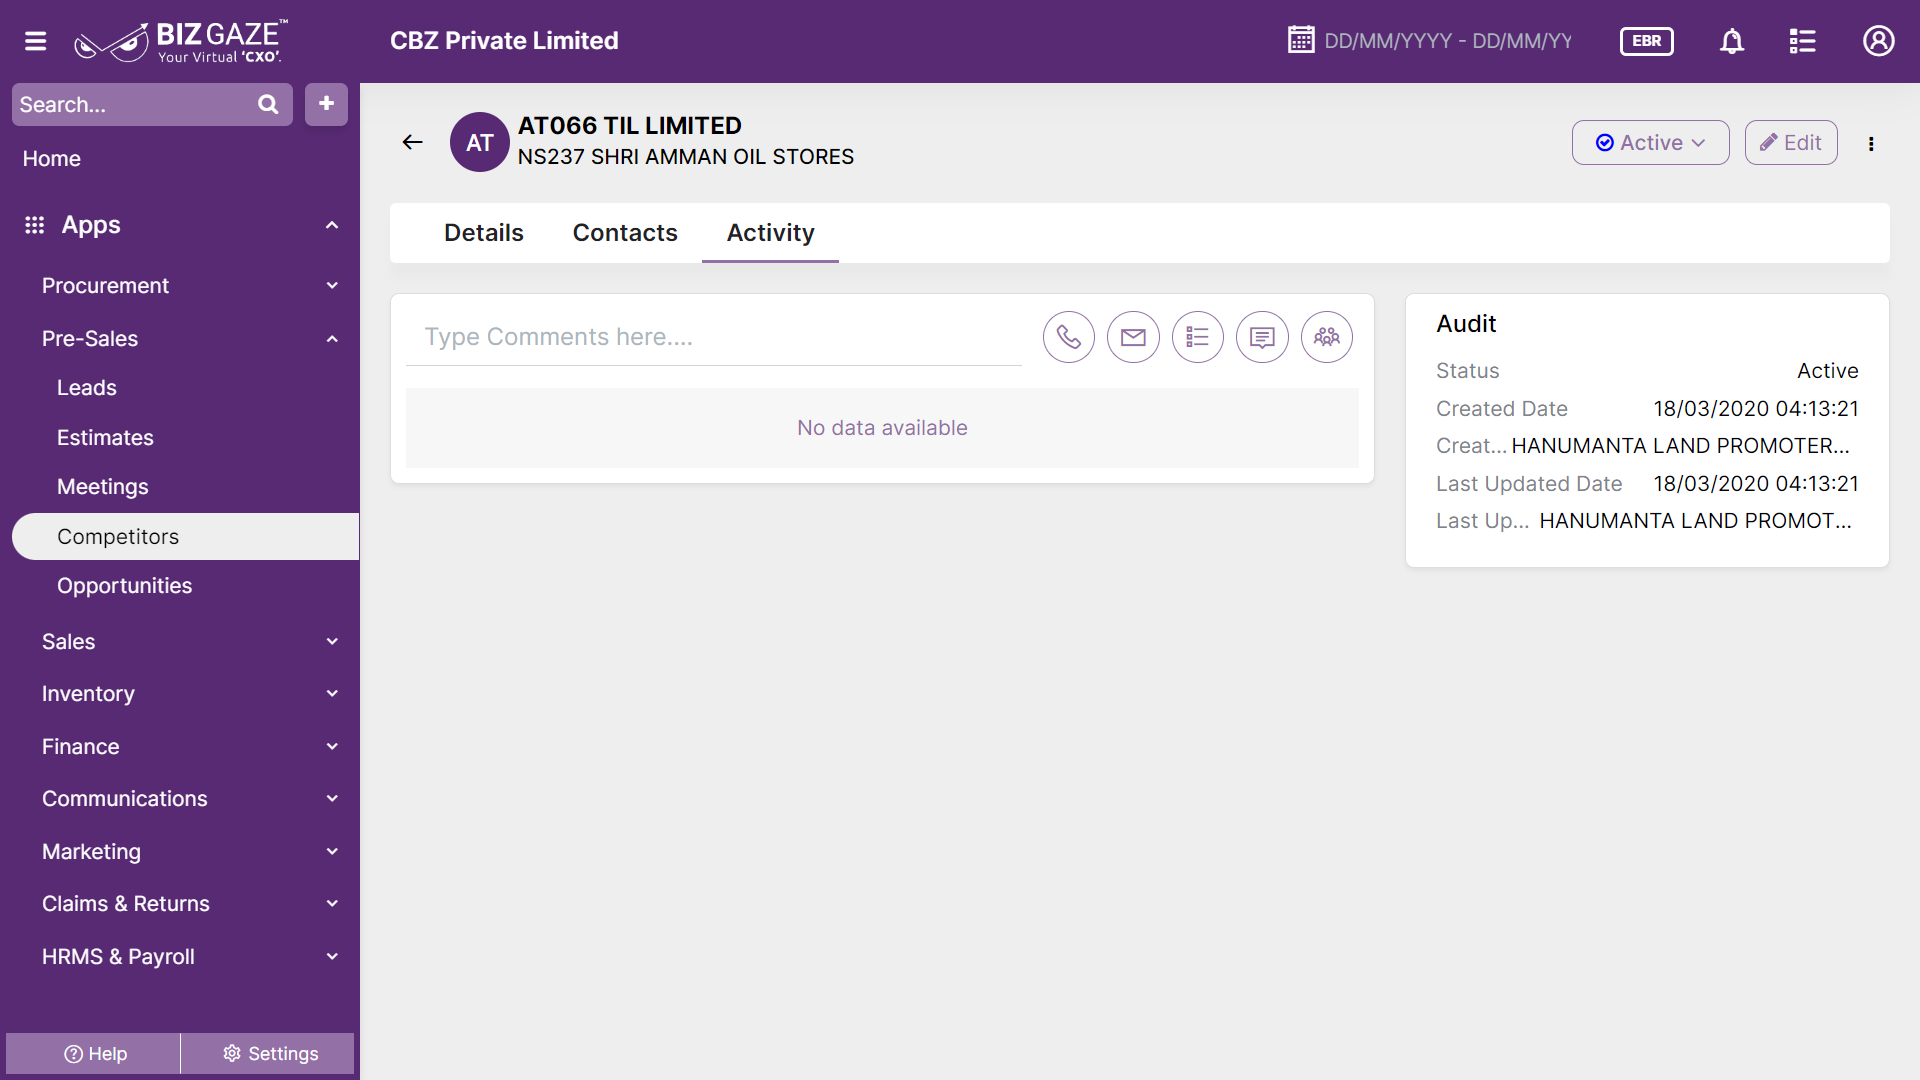This screenshot has height=1080, width=1920.
Task: Open Estimates in the sidebar
Action: pos(105,438)
